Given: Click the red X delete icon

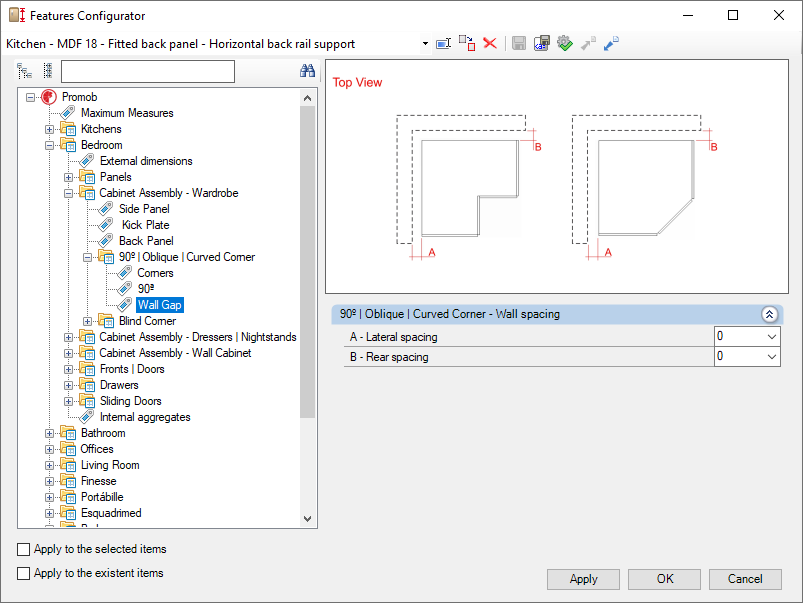Looking at the screenshot, I should click(490, 43).
